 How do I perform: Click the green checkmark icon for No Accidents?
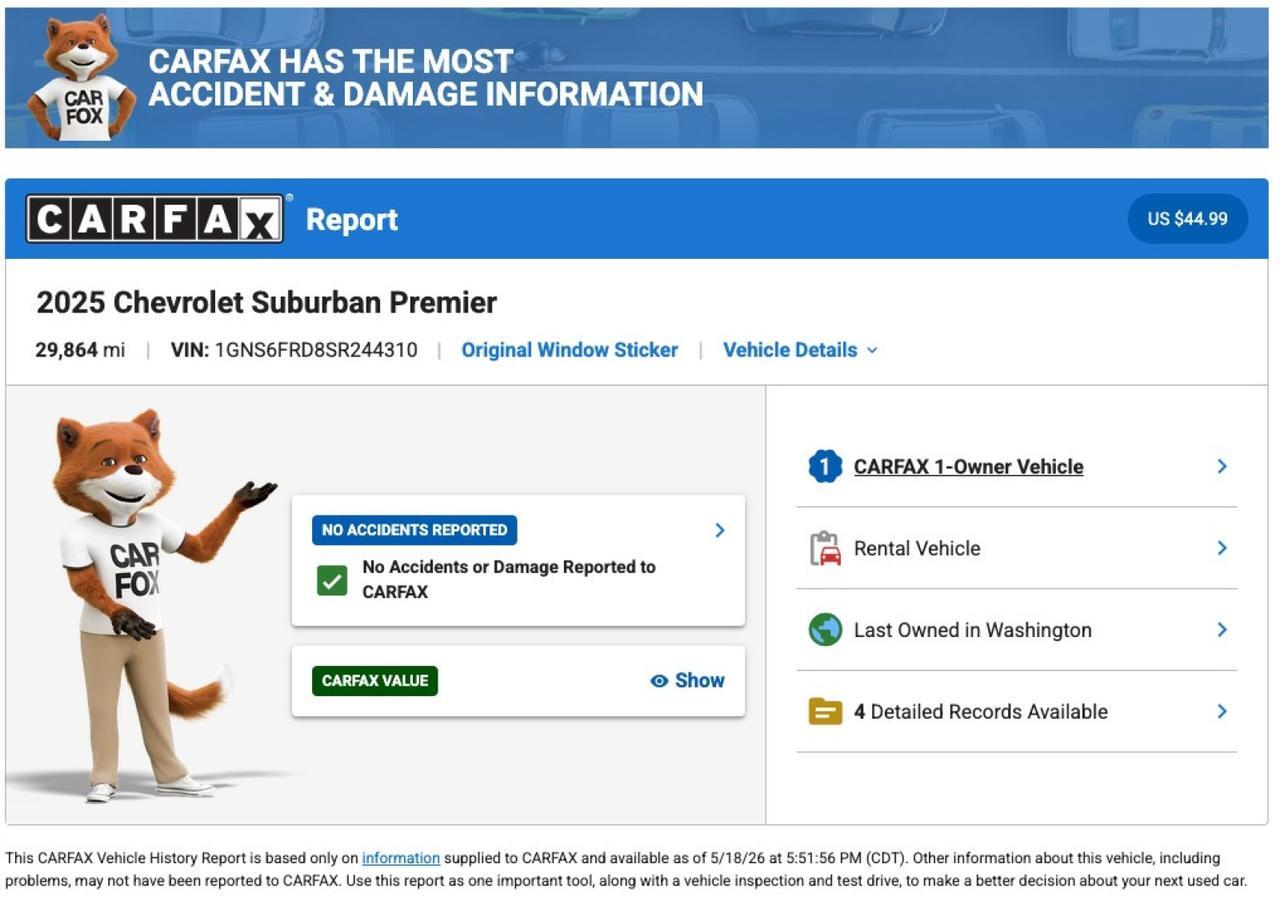click(x=331, y=580)
